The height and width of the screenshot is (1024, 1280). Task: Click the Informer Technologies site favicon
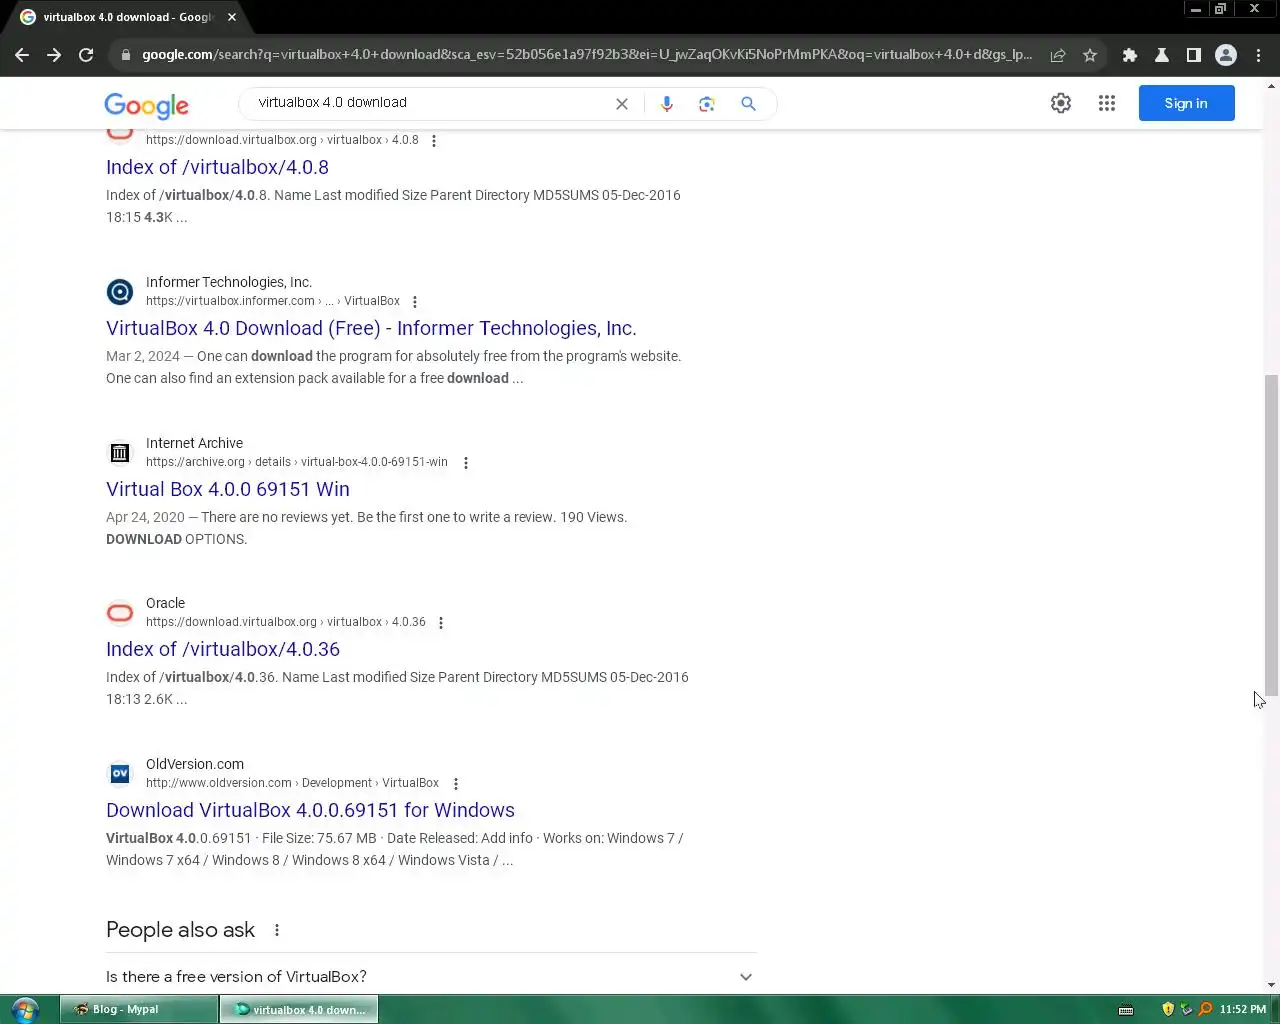pos(120,292)
